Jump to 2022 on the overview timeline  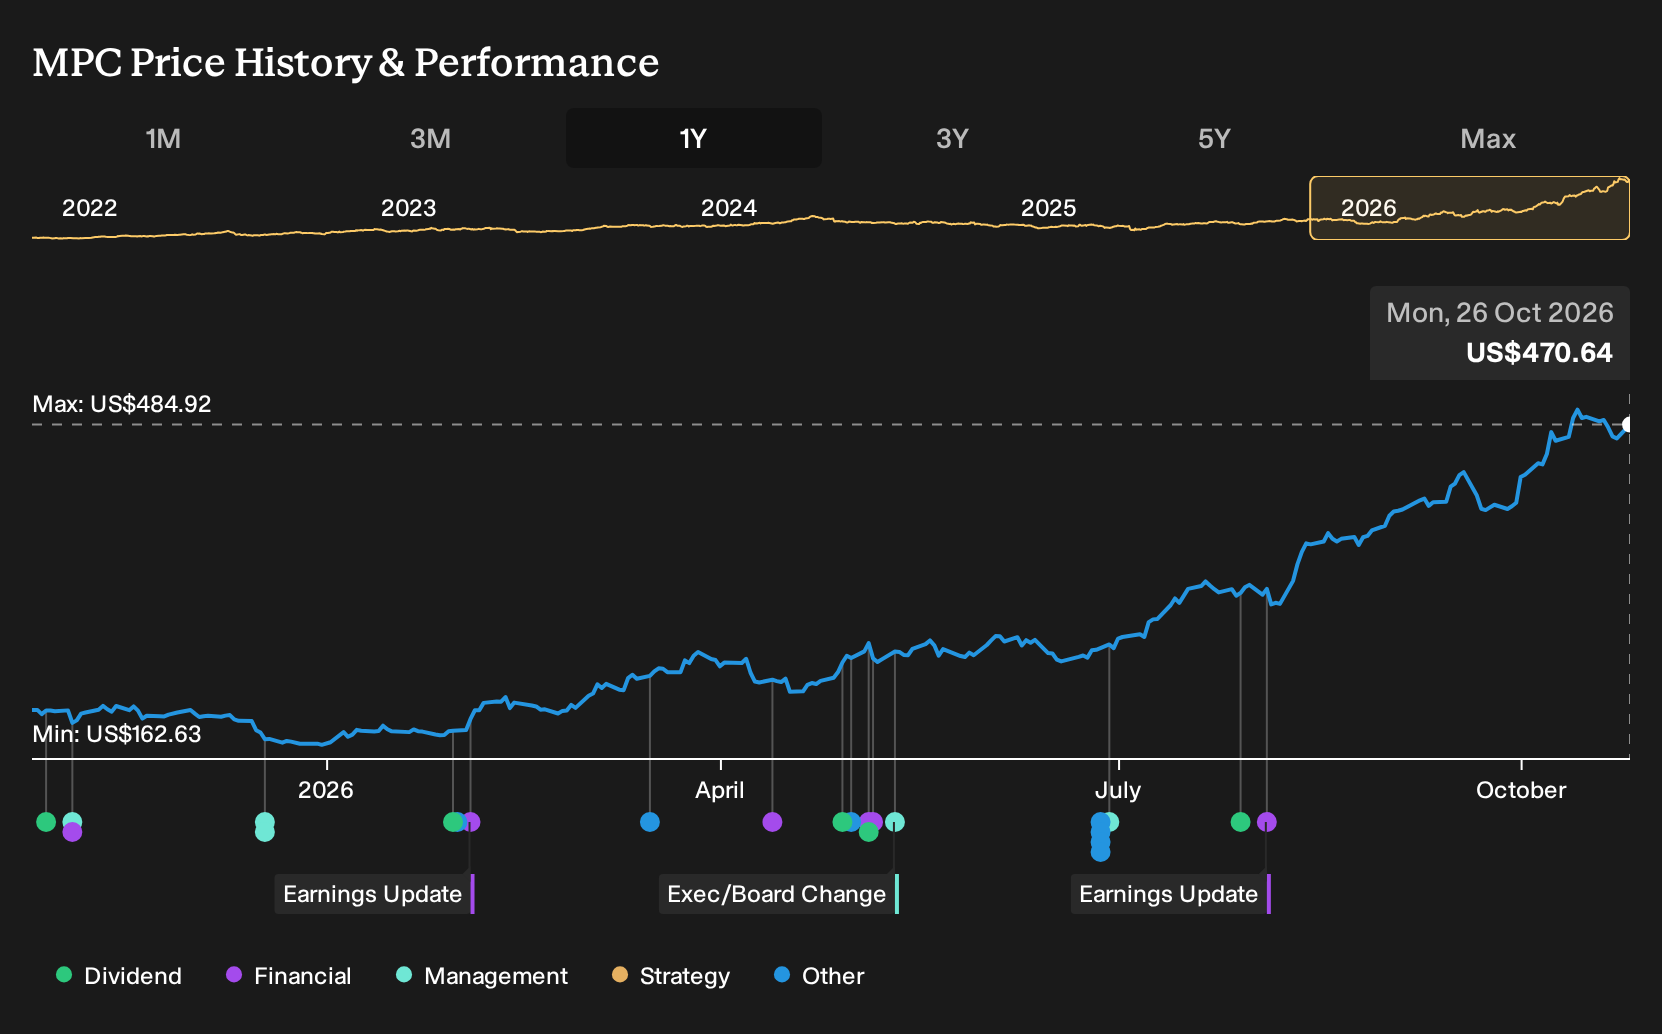click(x=90, y=208)
